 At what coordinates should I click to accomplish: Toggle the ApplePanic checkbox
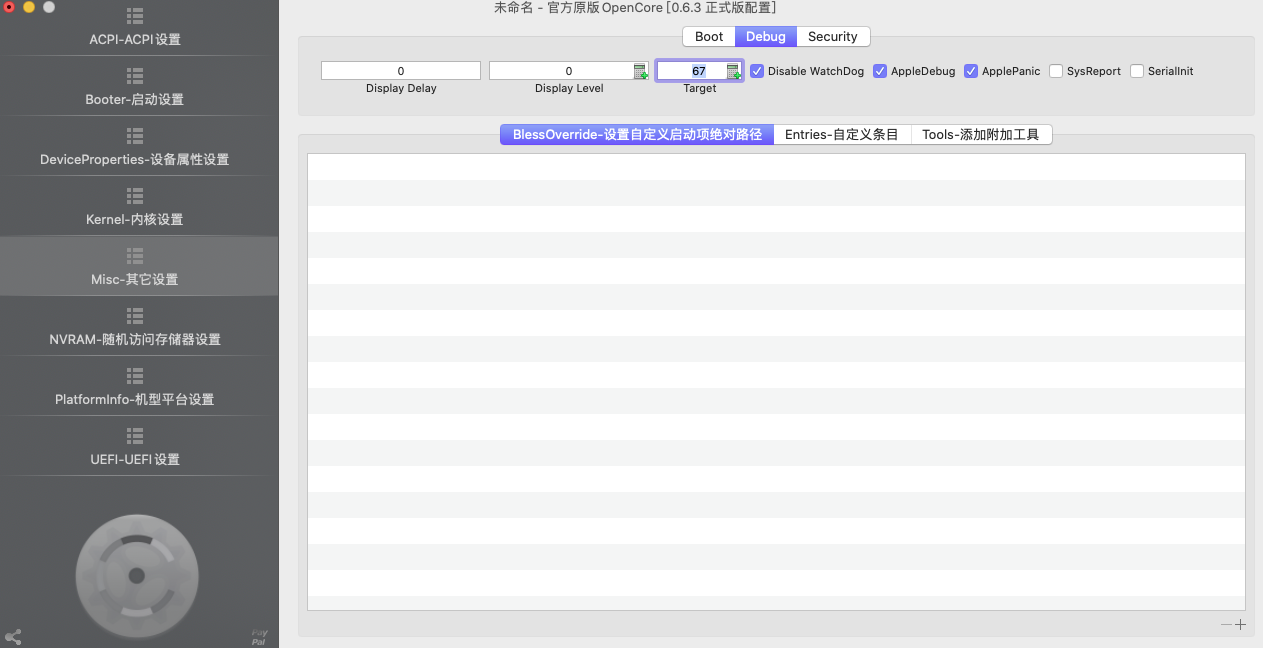tap(971, 71)
